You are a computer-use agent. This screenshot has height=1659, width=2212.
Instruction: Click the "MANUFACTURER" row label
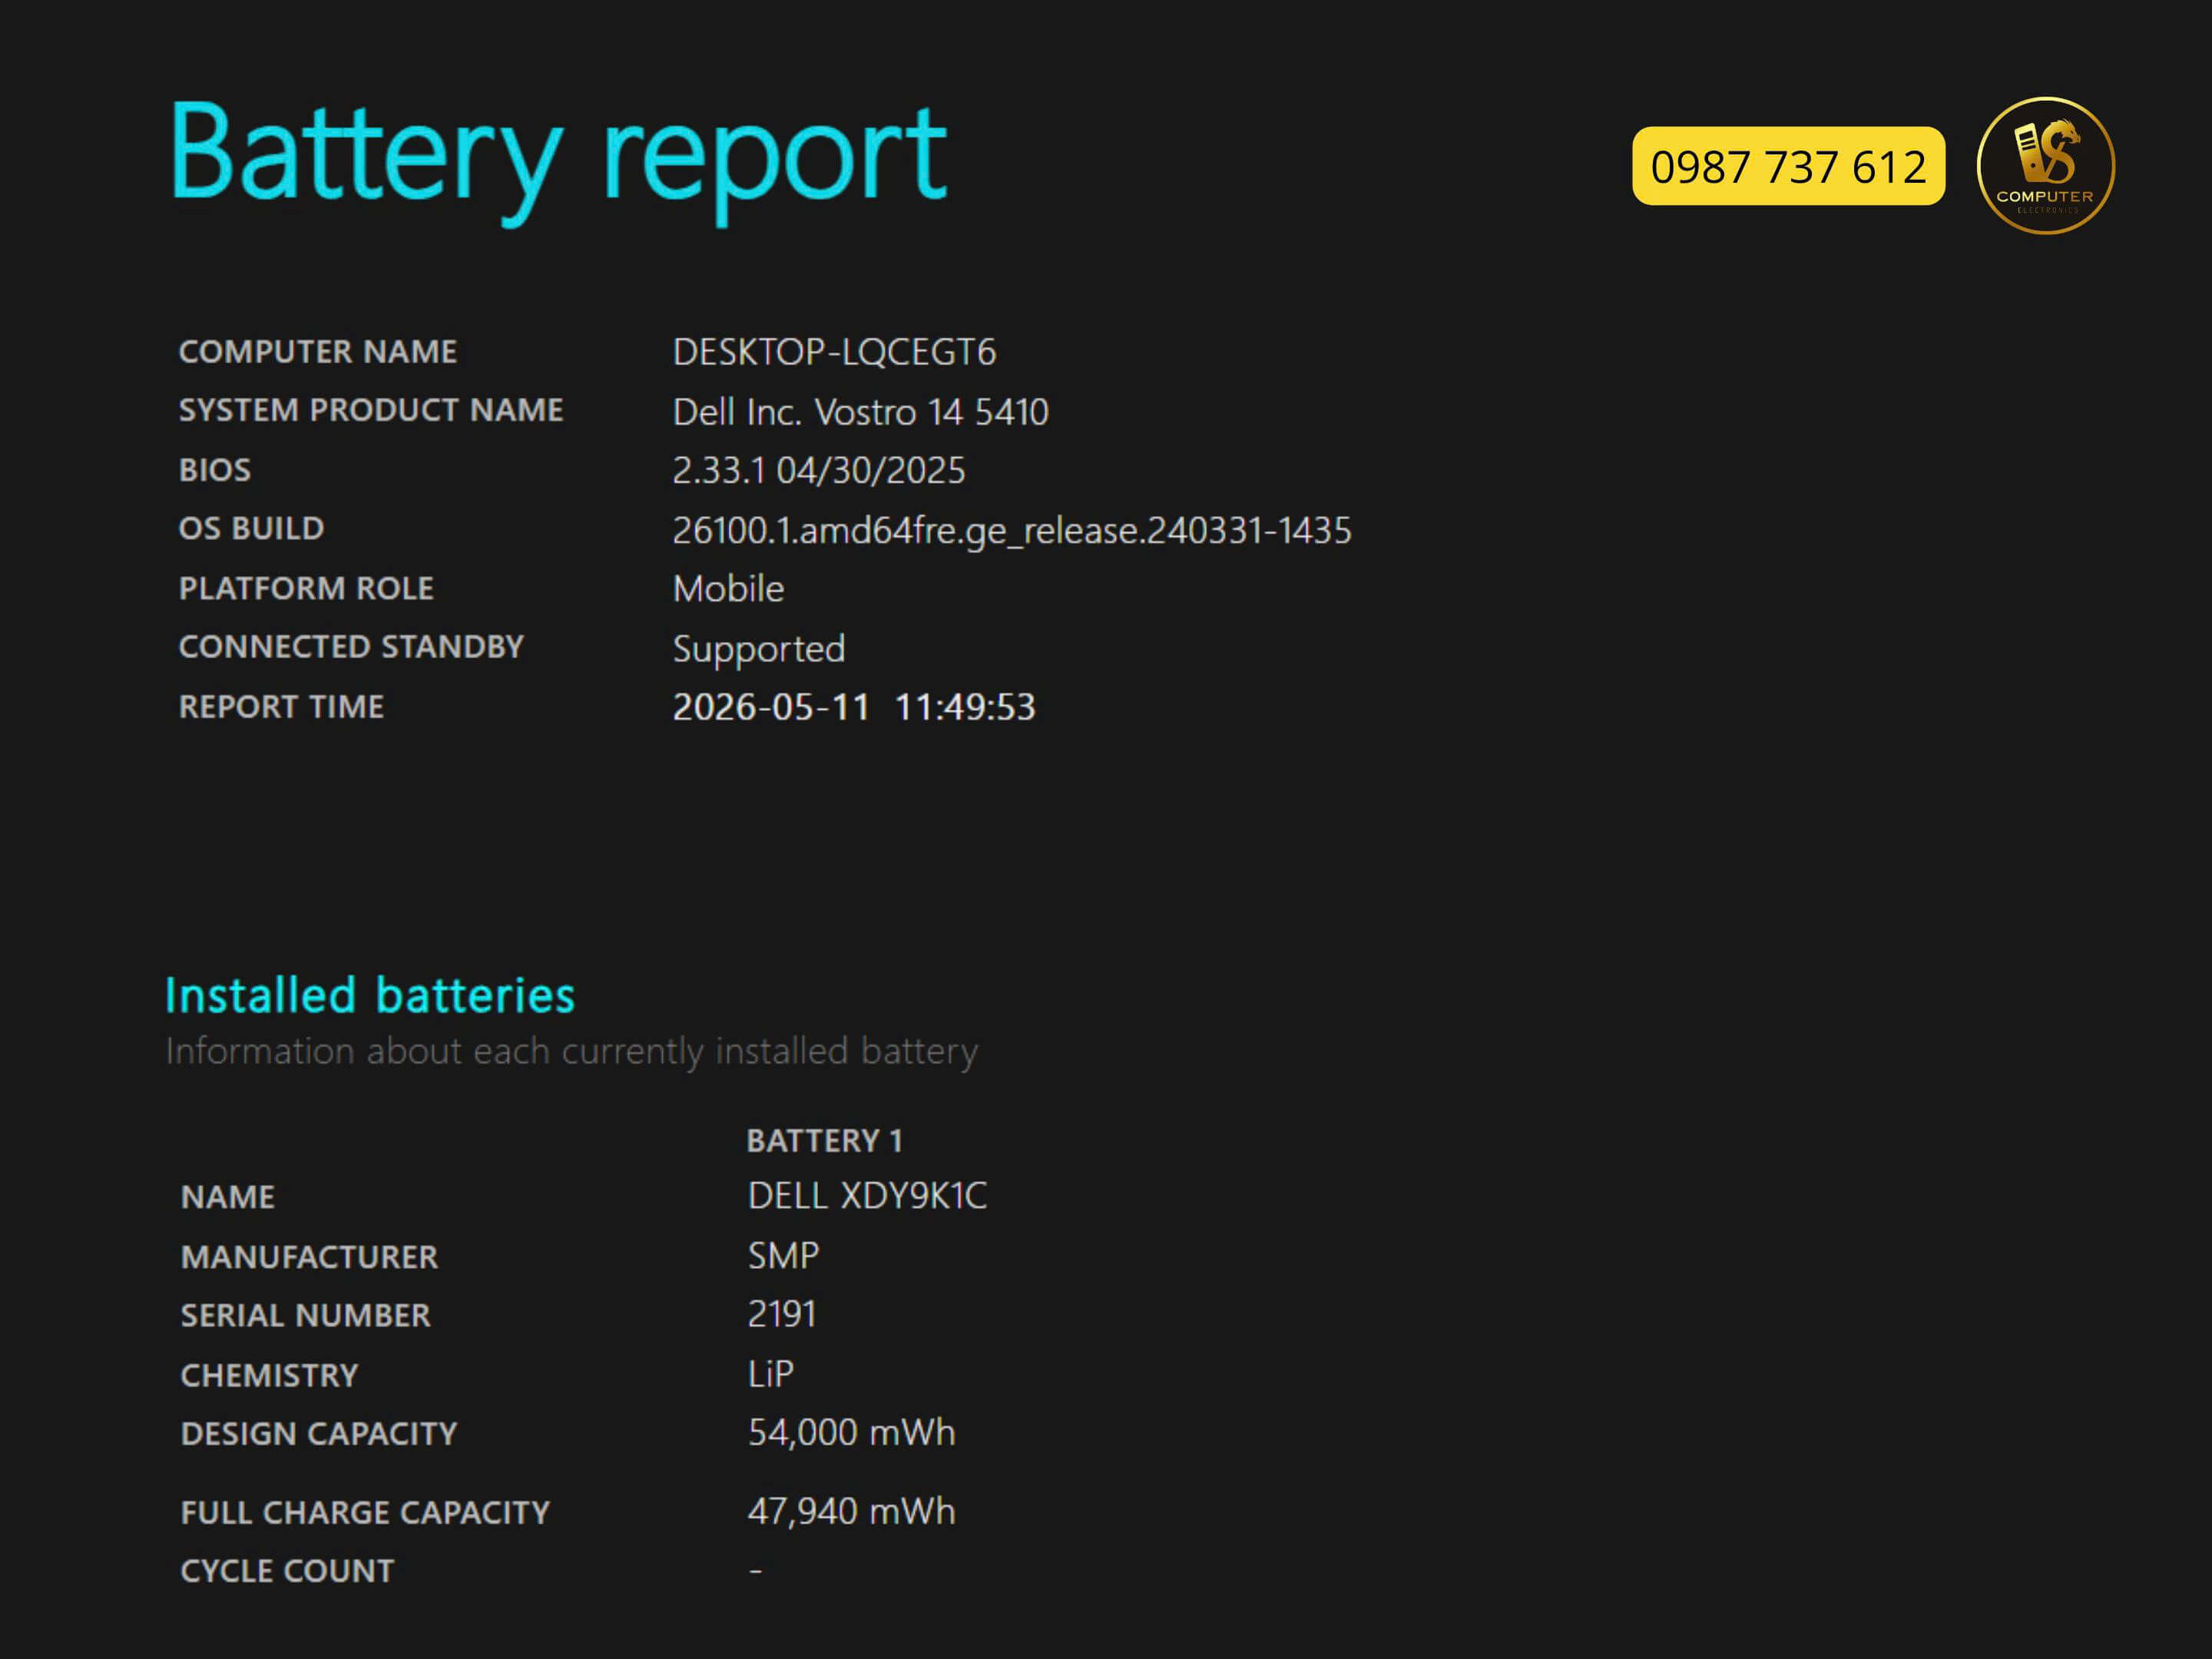coord(309,1257)
